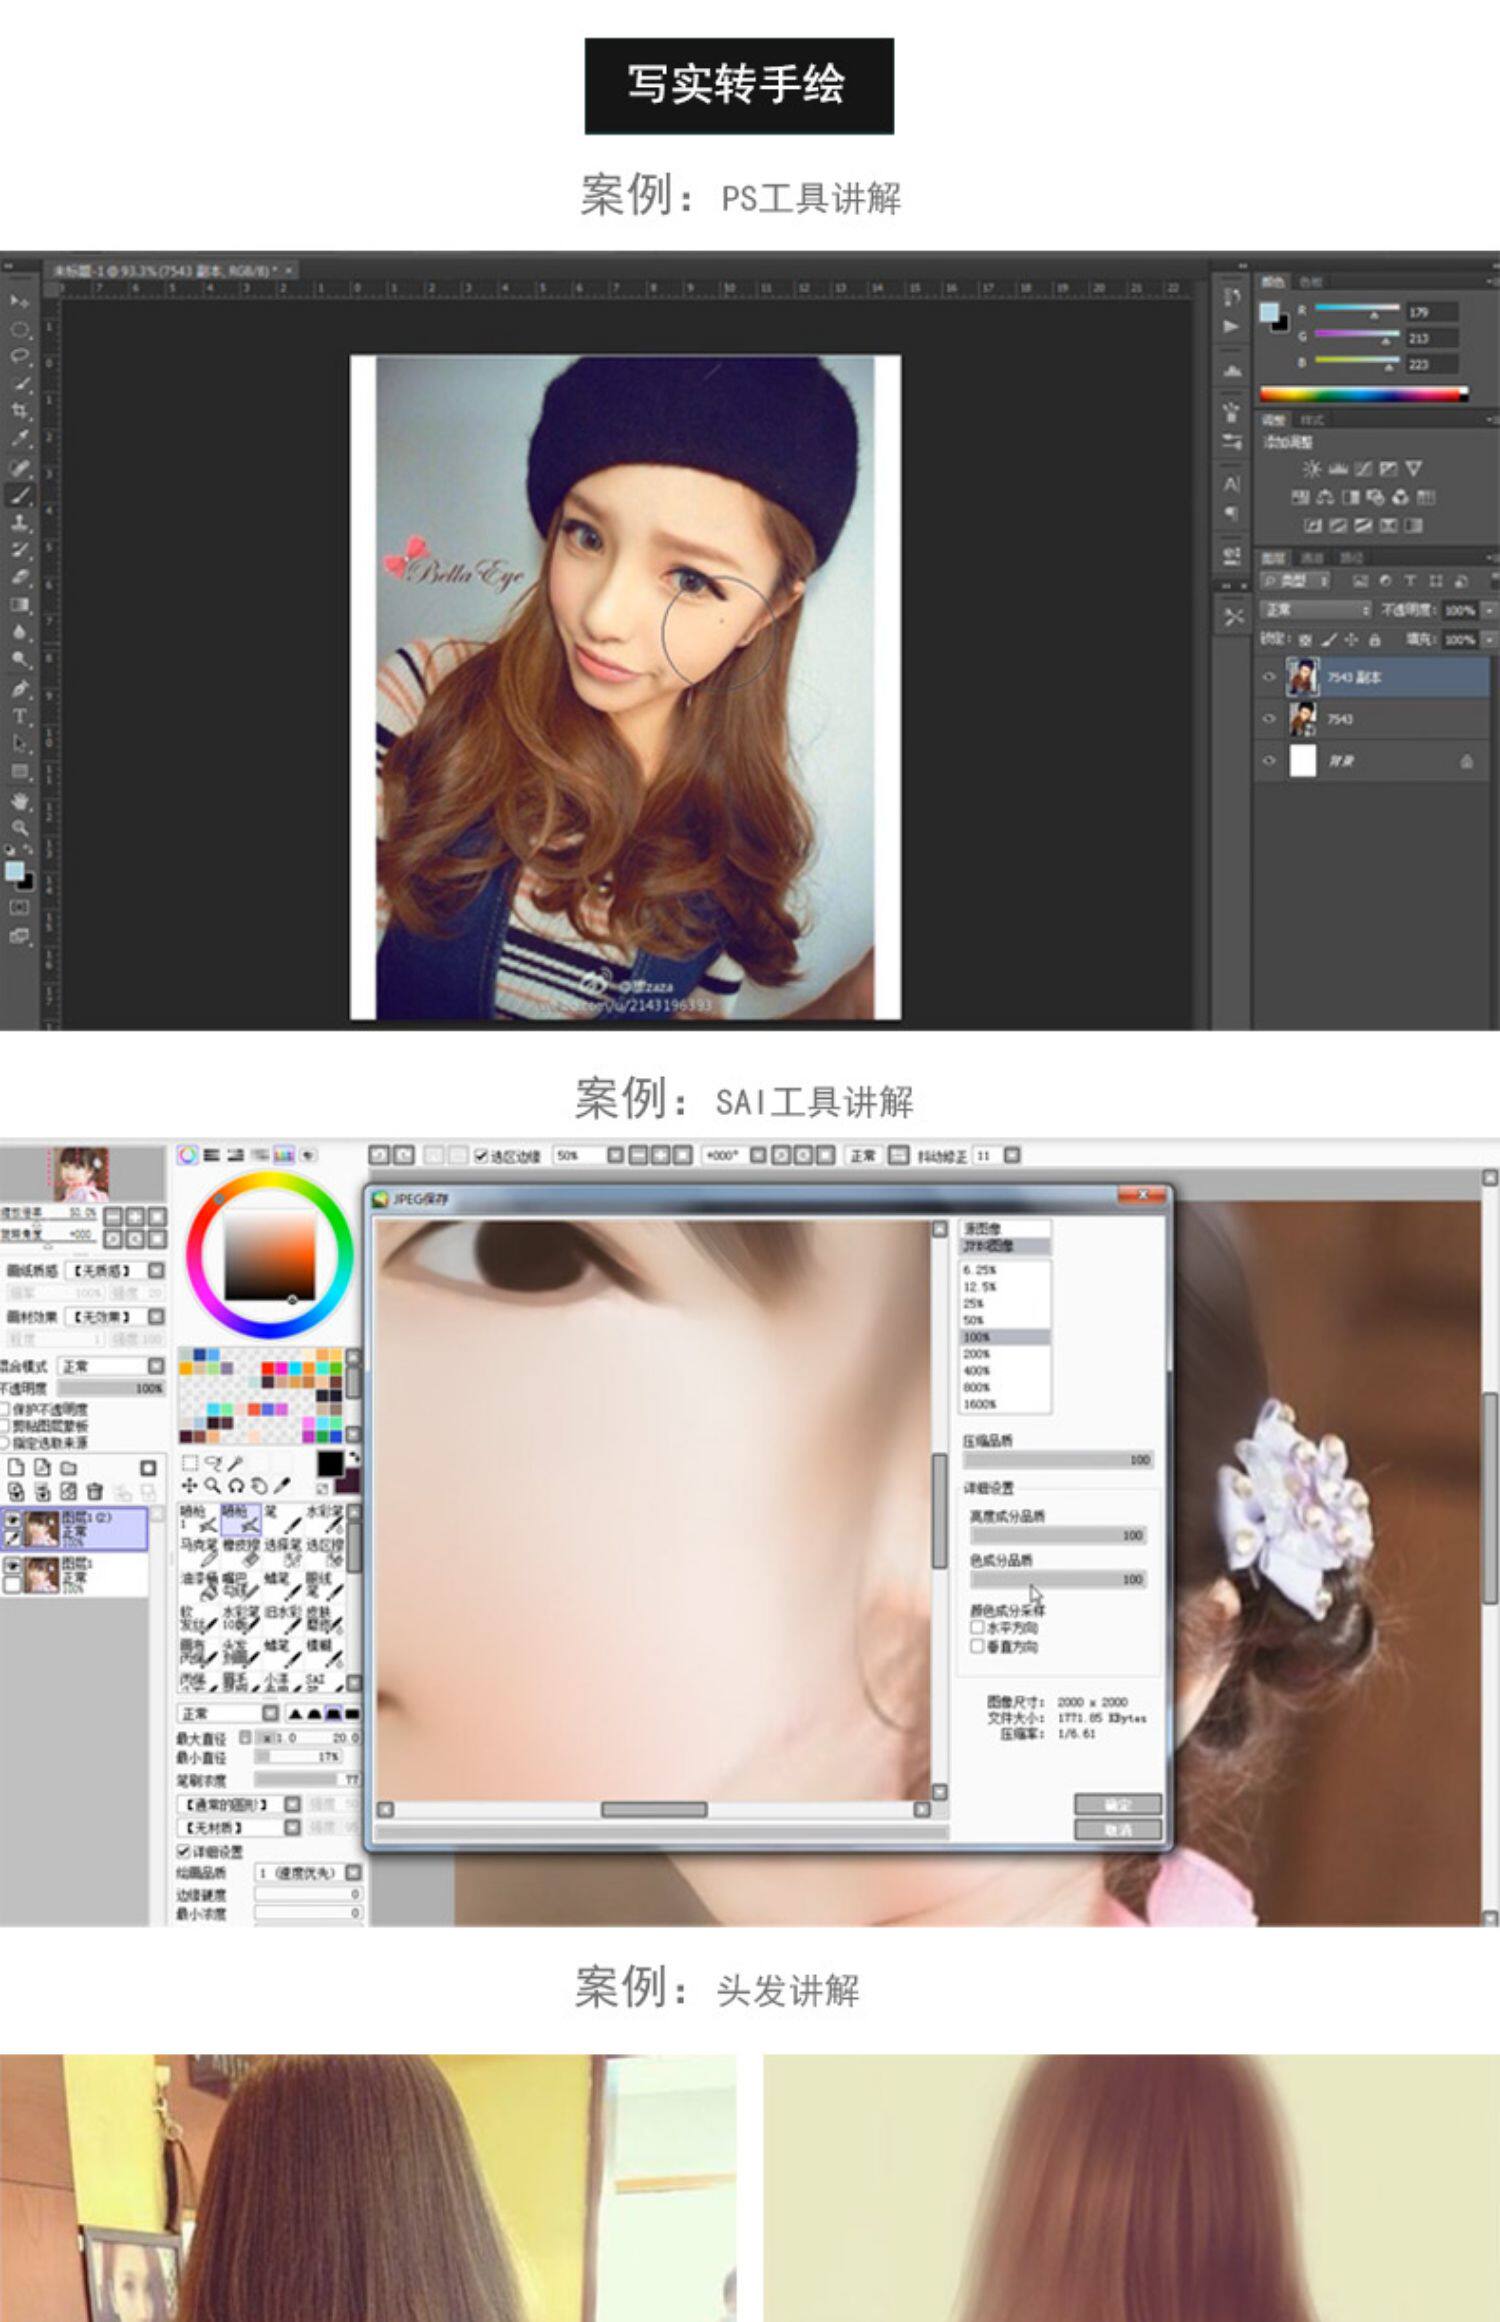Add a Brightness/Contrast adjustment in Photoshop

click(1312, 468)
